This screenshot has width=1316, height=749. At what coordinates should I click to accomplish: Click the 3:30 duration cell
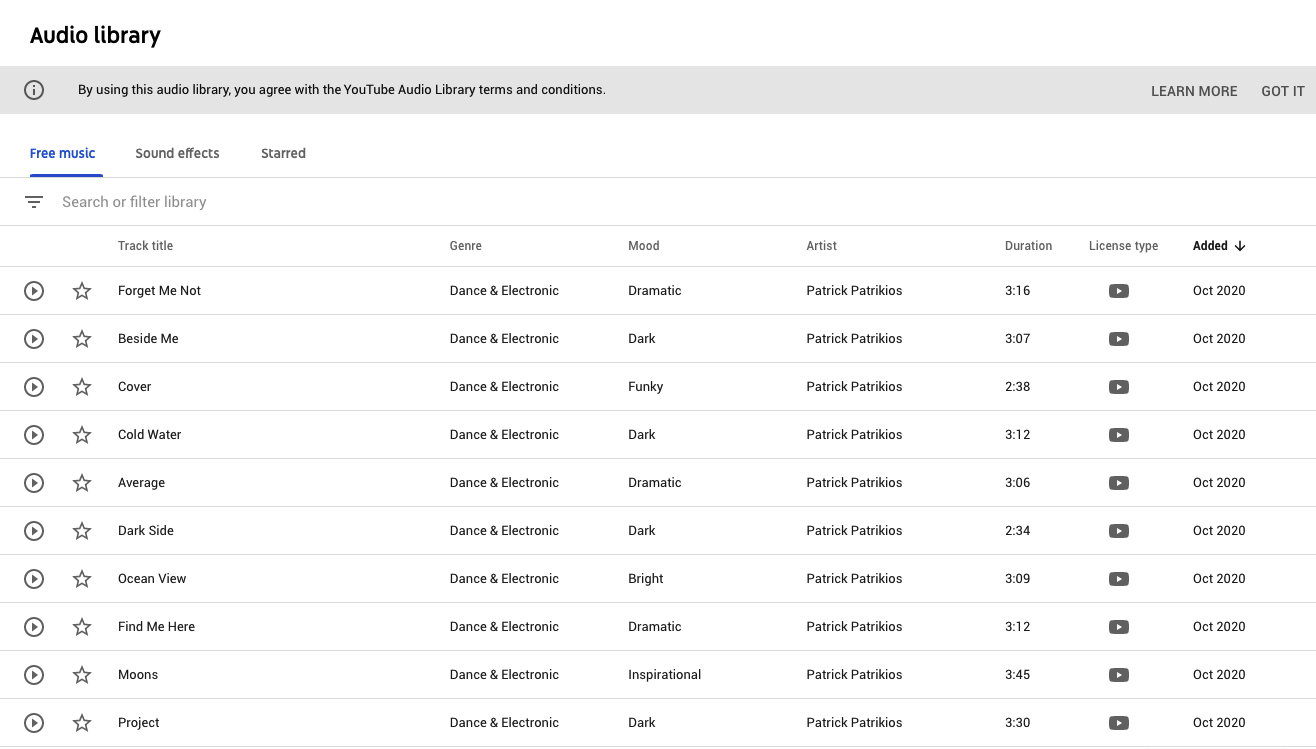(x=1017, y=723)
